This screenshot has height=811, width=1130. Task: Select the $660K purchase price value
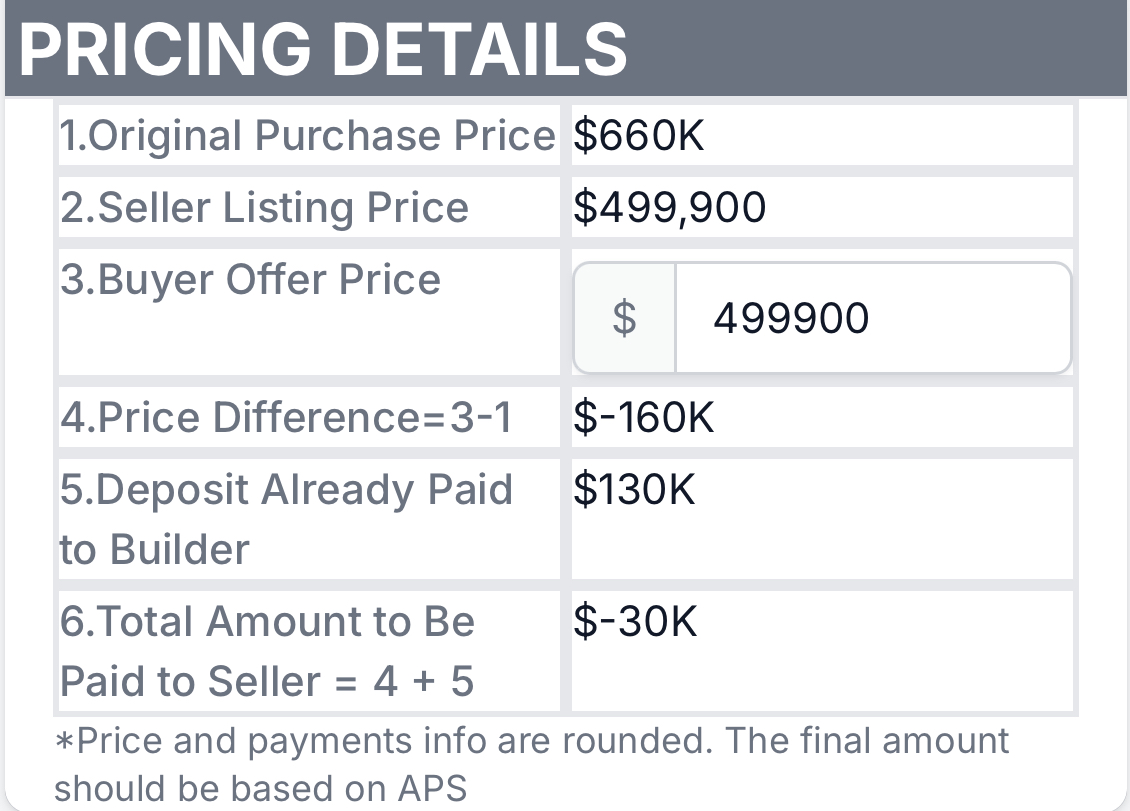point(639,136)
